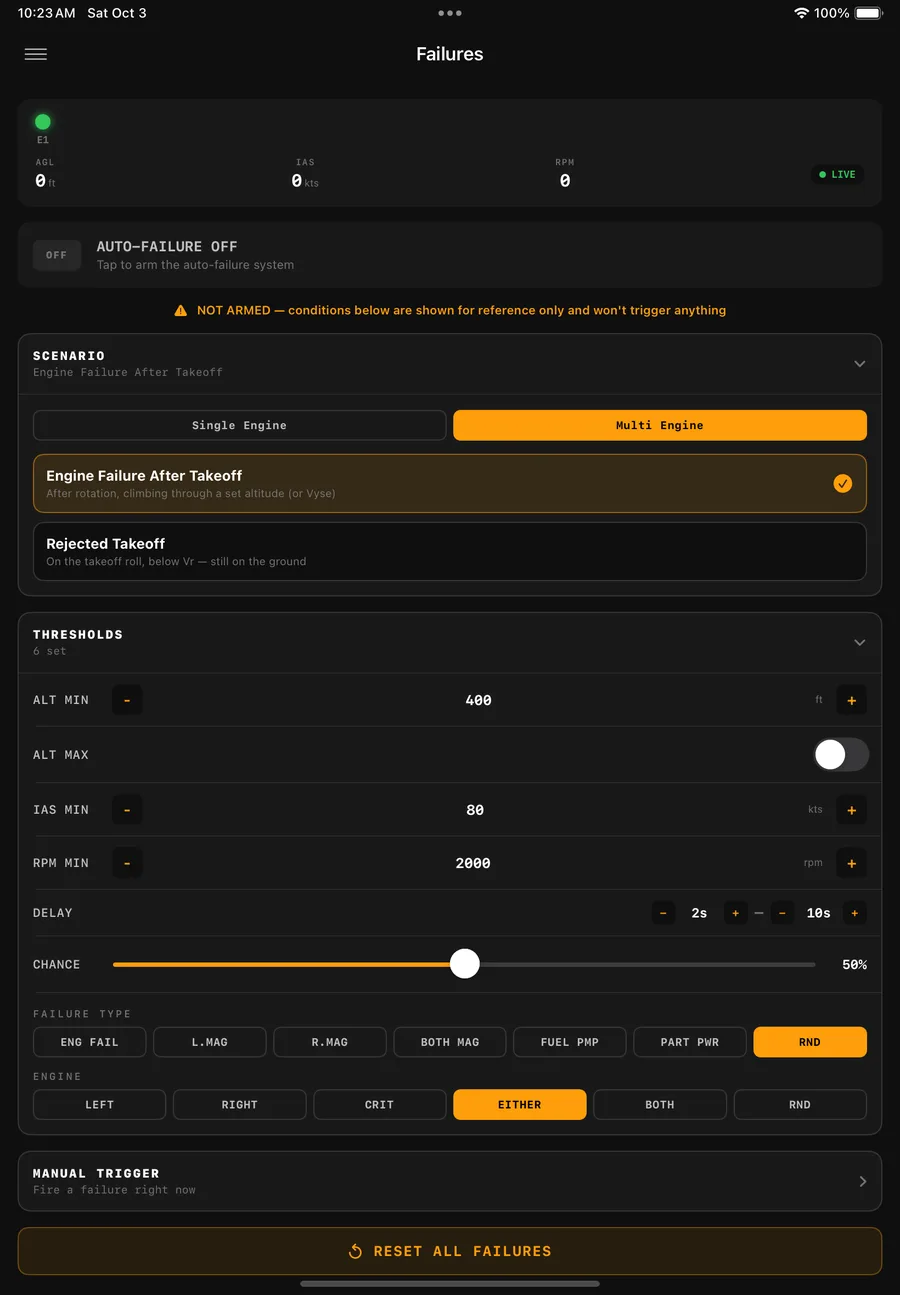Screen dimensions: 900x1295
Task: Open the hamburger menu
Action: tap(36, 54)
